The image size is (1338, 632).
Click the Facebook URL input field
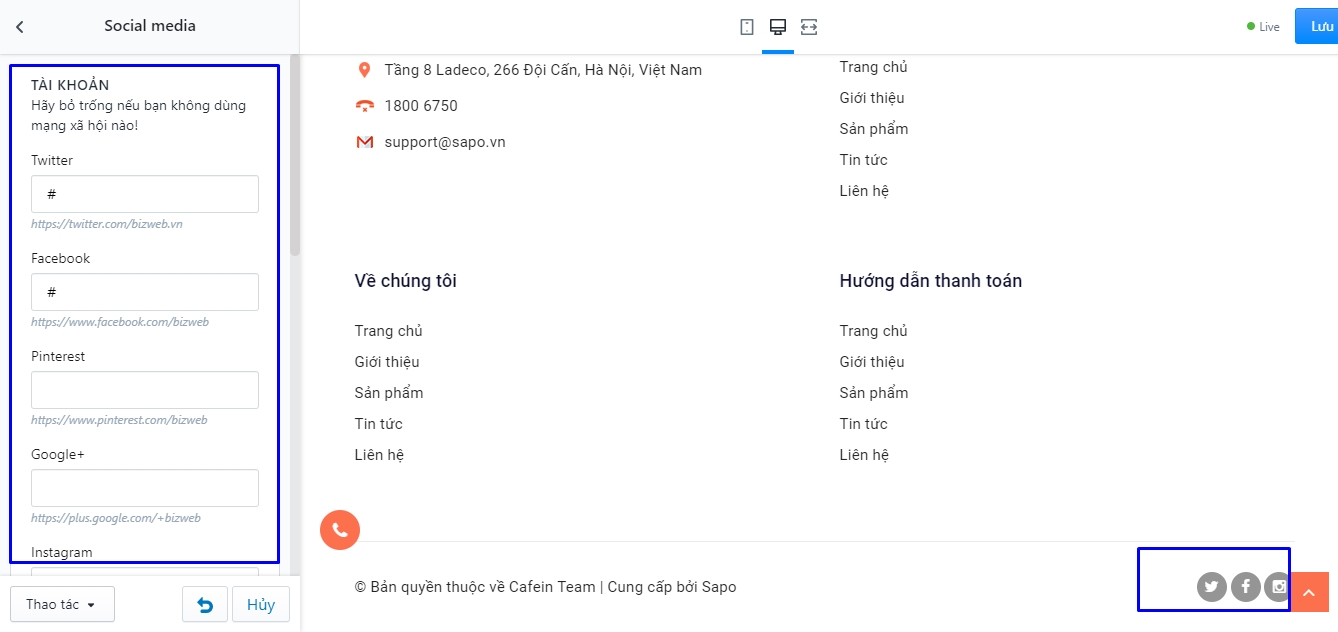[x=145, y=292]
